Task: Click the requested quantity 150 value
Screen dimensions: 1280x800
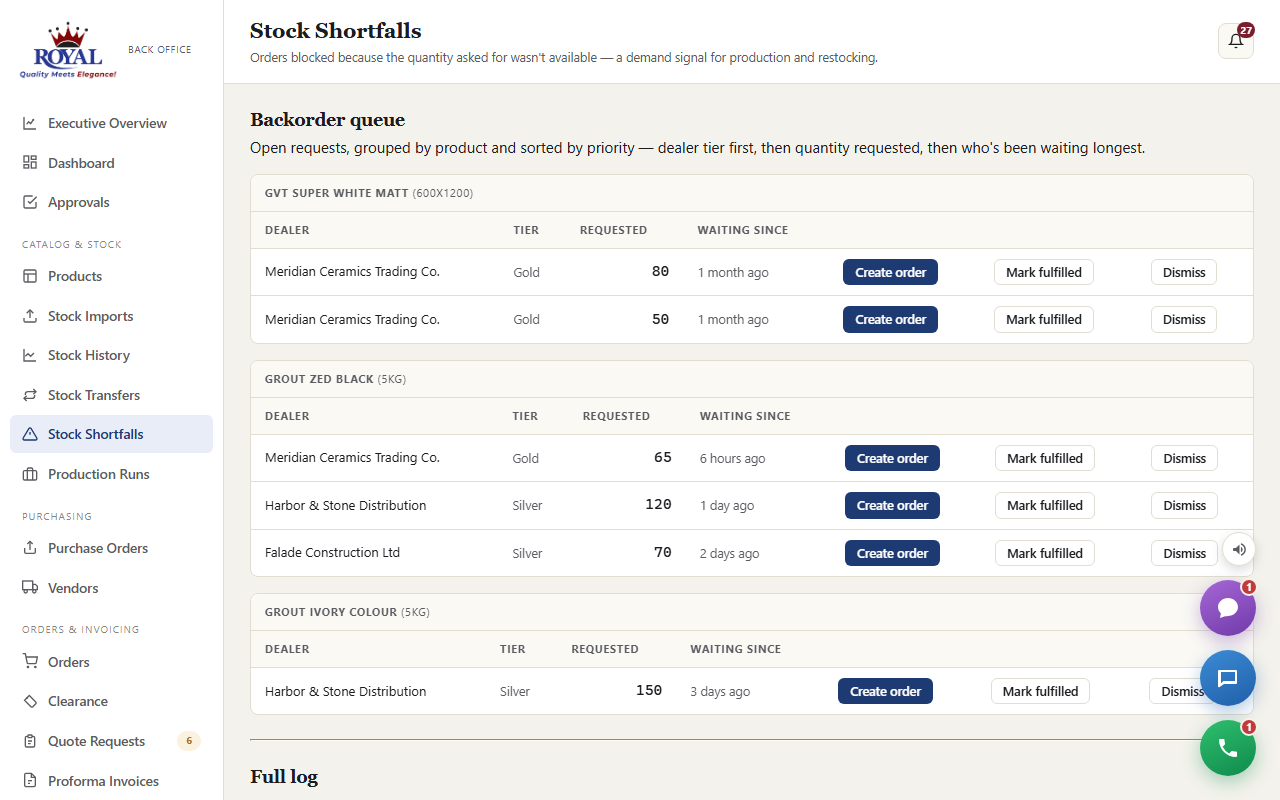Action: pos(649,690)
